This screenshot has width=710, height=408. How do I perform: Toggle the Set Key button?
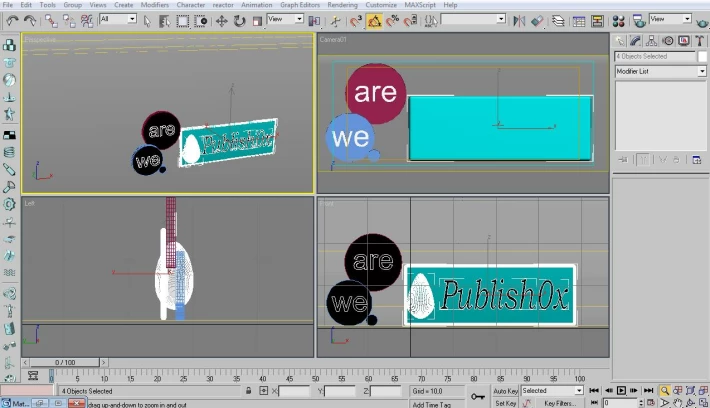(505, 403)
